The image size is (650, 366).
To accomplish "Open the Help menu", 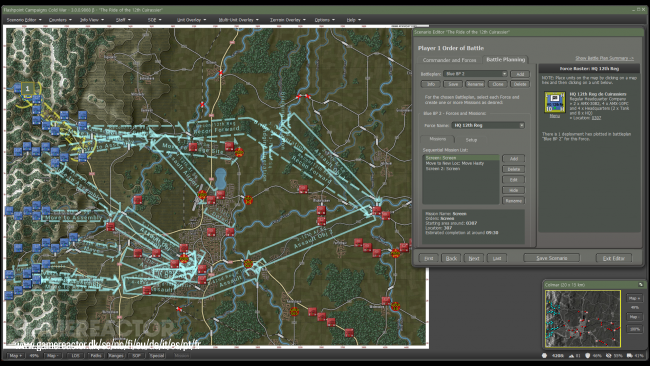I will 353,20.
